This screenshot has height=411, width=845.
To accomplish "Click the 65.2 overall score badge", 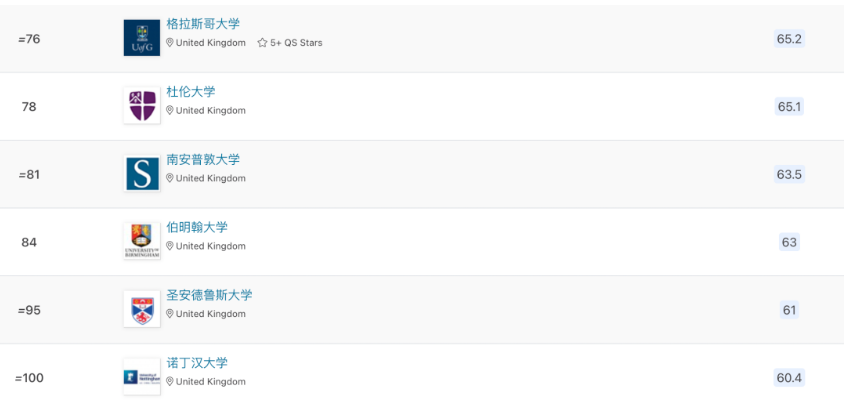I will coord(789,39).
